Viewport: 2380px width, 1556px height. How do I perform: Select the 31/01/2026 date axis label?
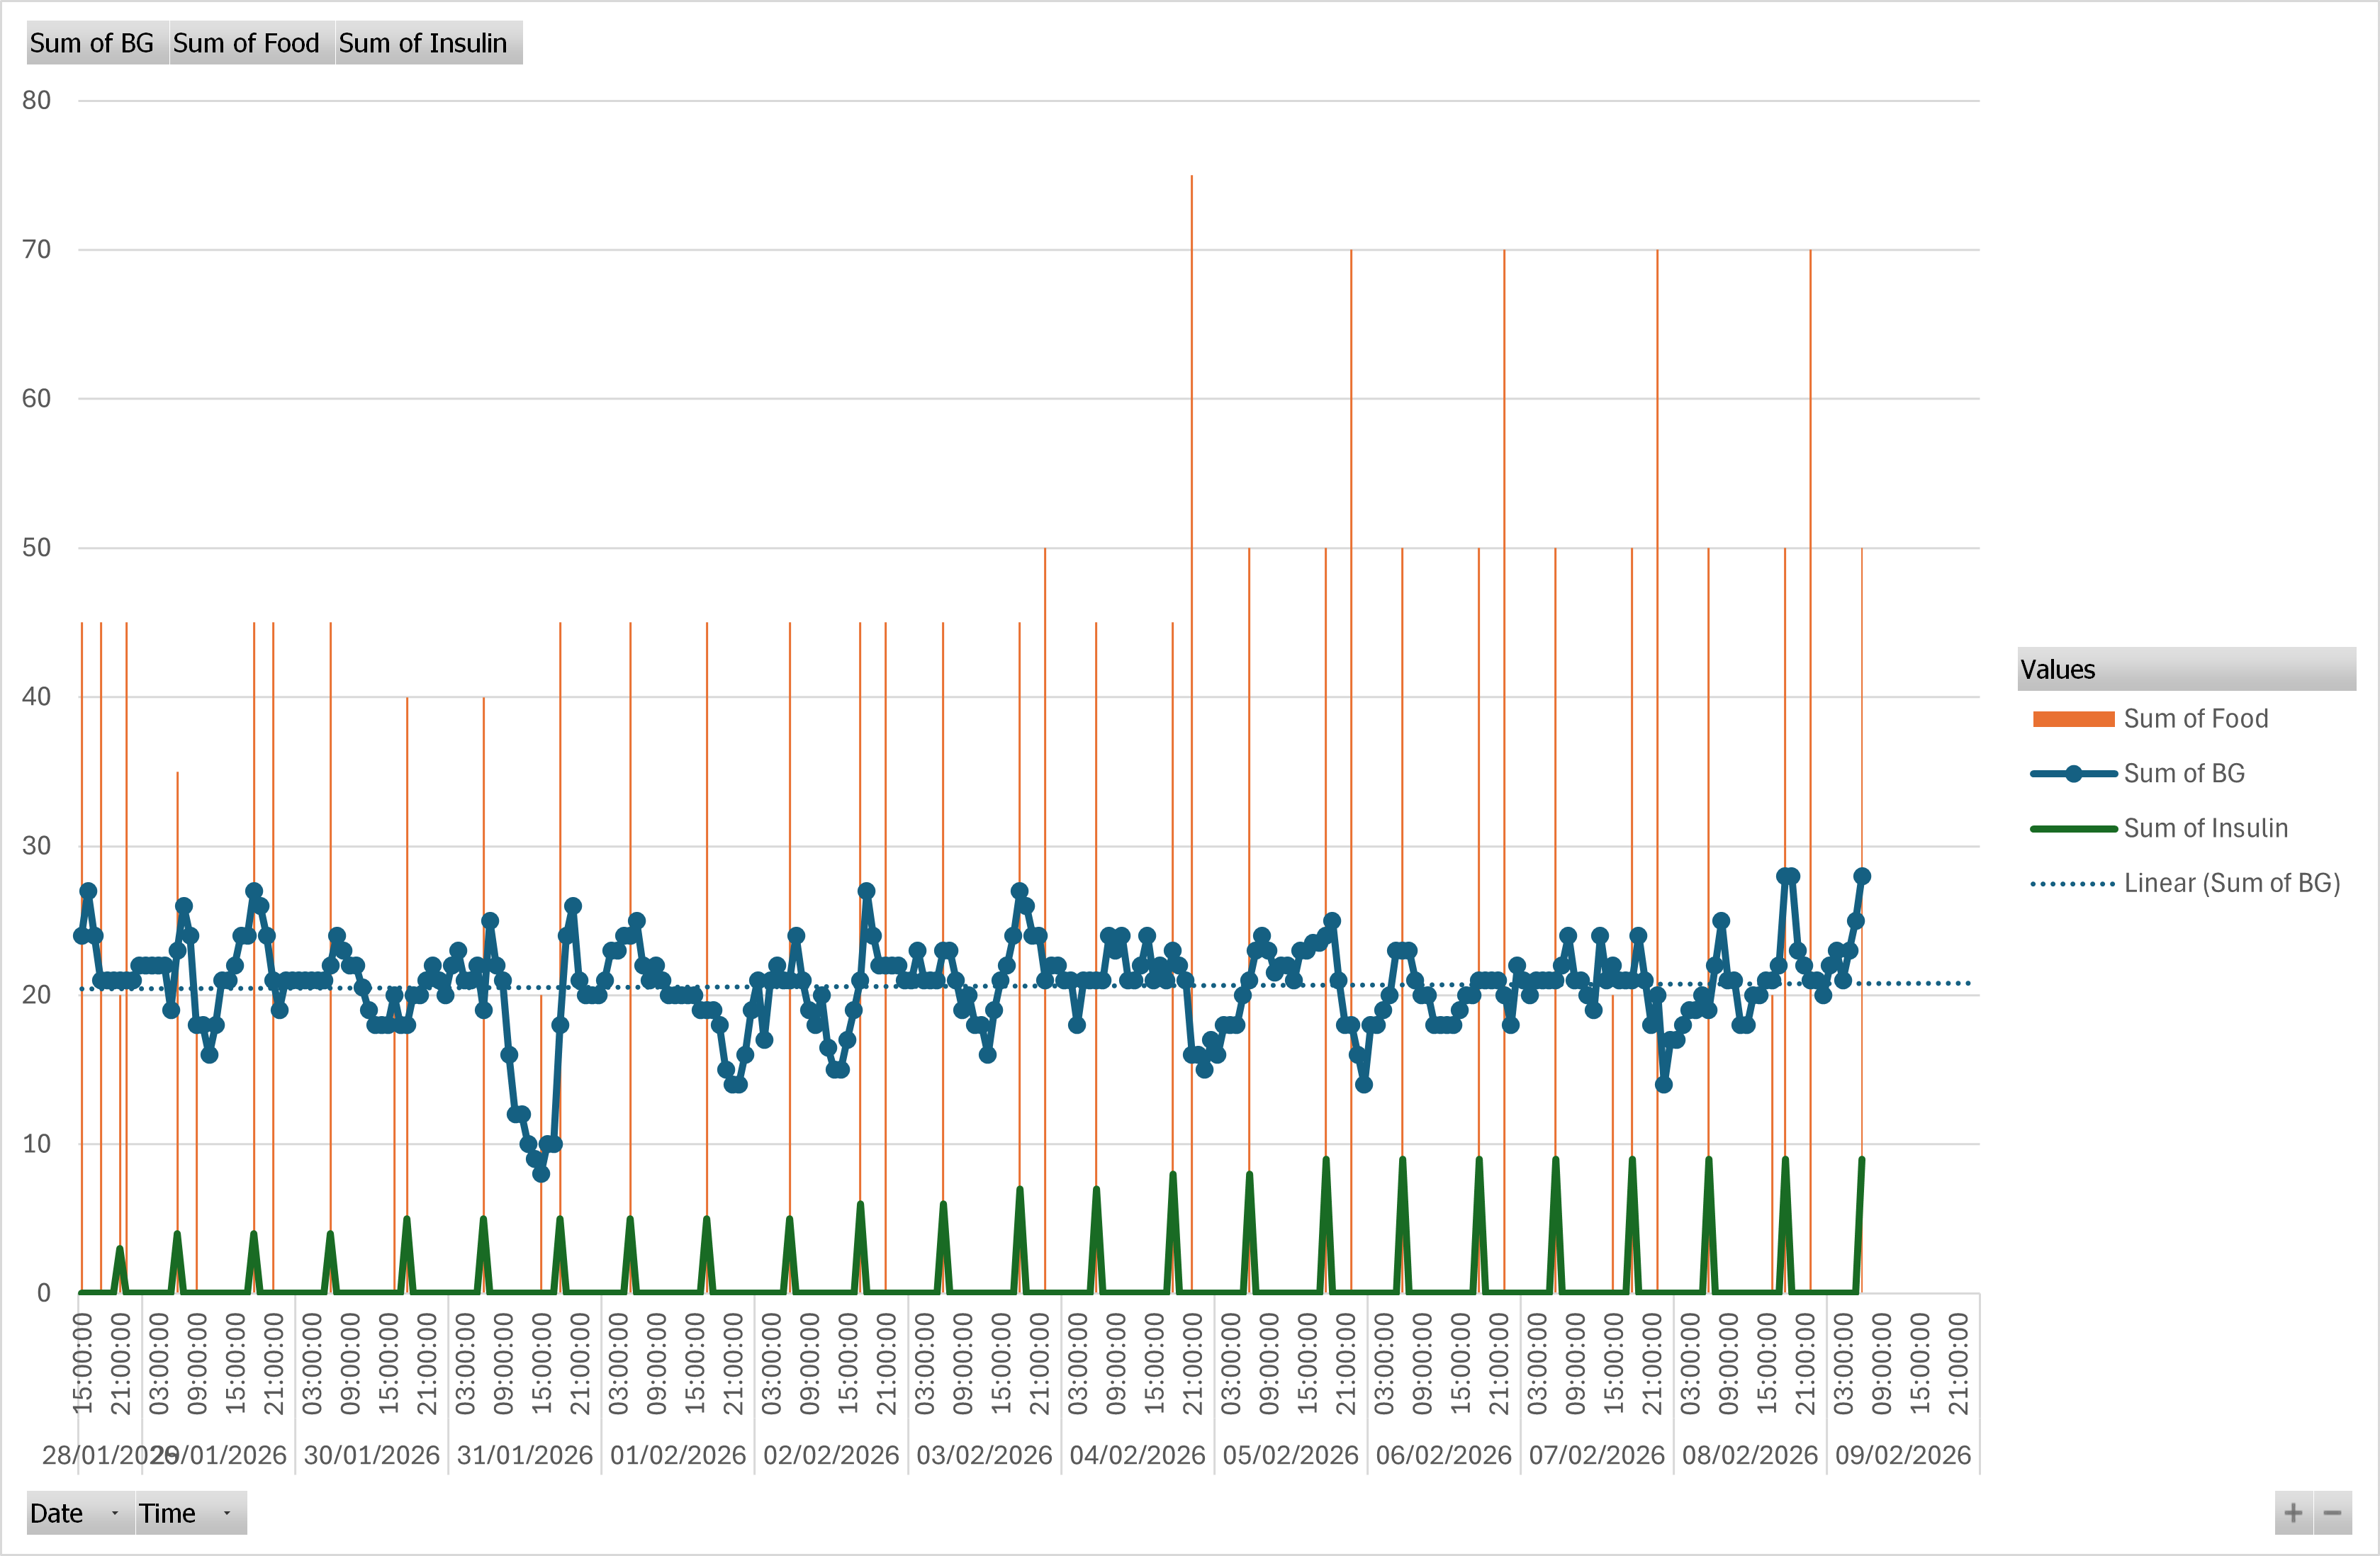[525, 1455]
